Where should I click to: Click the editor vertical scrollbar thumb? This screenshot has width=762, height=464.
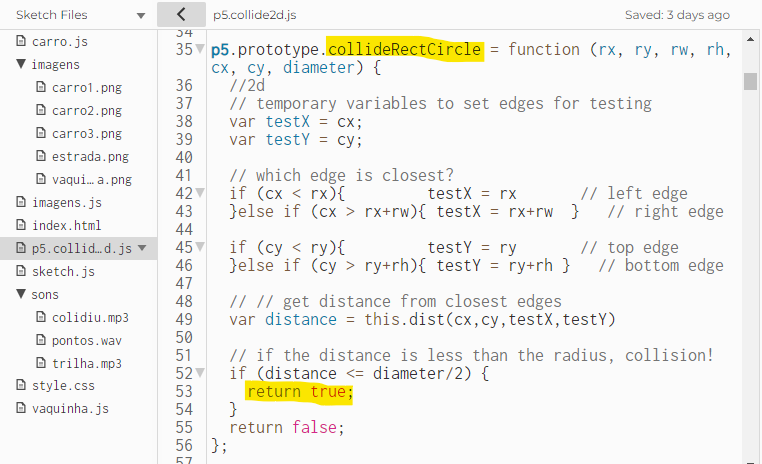tap(750, 81)
